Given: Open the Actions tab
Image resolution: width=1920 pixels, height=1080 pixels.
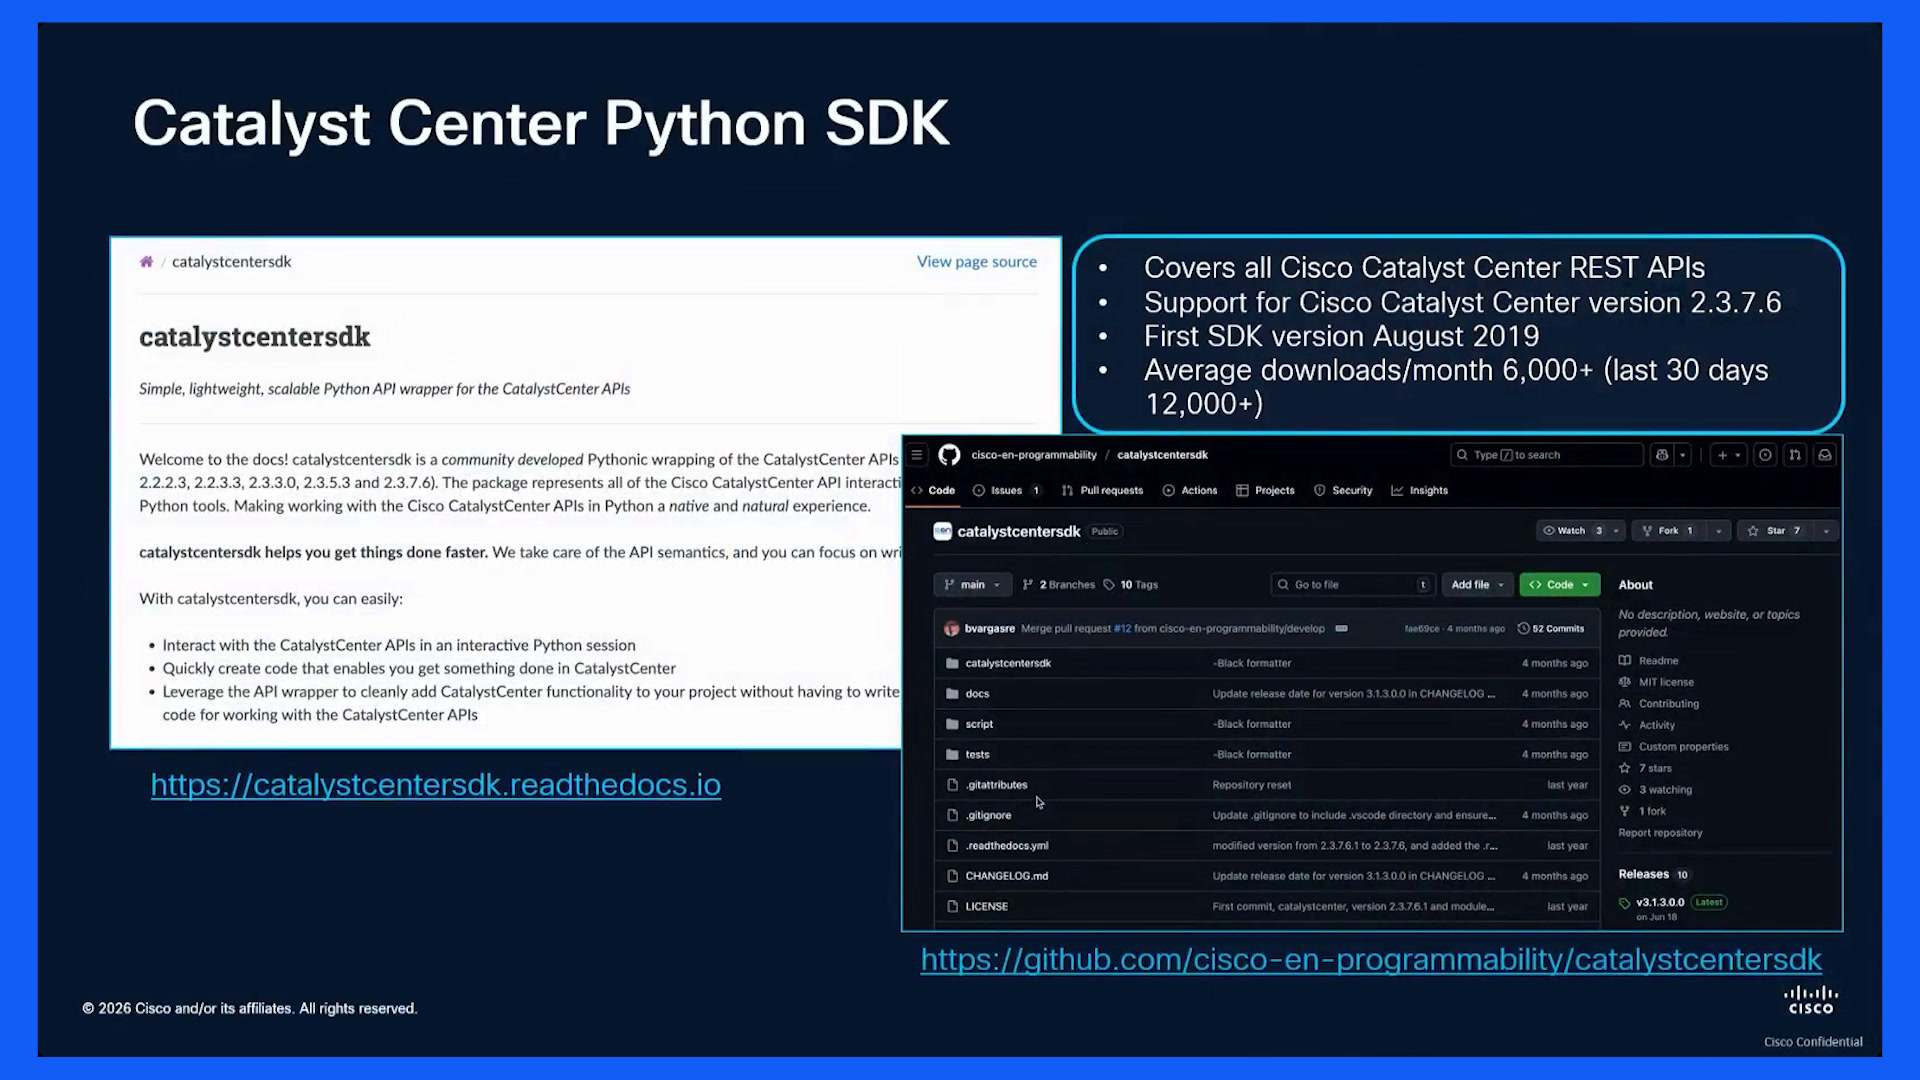Looking at the screenshot, I should (1190, 491).
